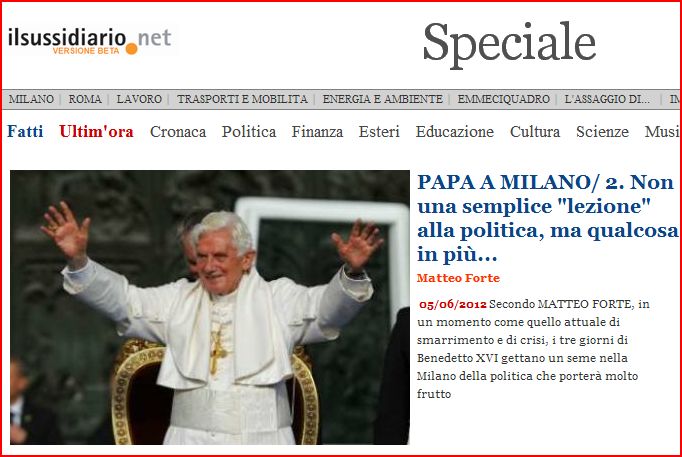Viewport: 682px width, 457px height.
Task: Click the Fatti menu item
Action: click(x=25, y=131)
